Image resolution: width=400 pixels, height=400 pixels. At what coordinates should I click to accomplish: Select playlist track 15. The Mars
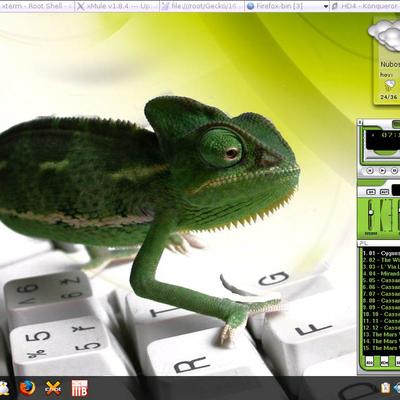[381, 348]
